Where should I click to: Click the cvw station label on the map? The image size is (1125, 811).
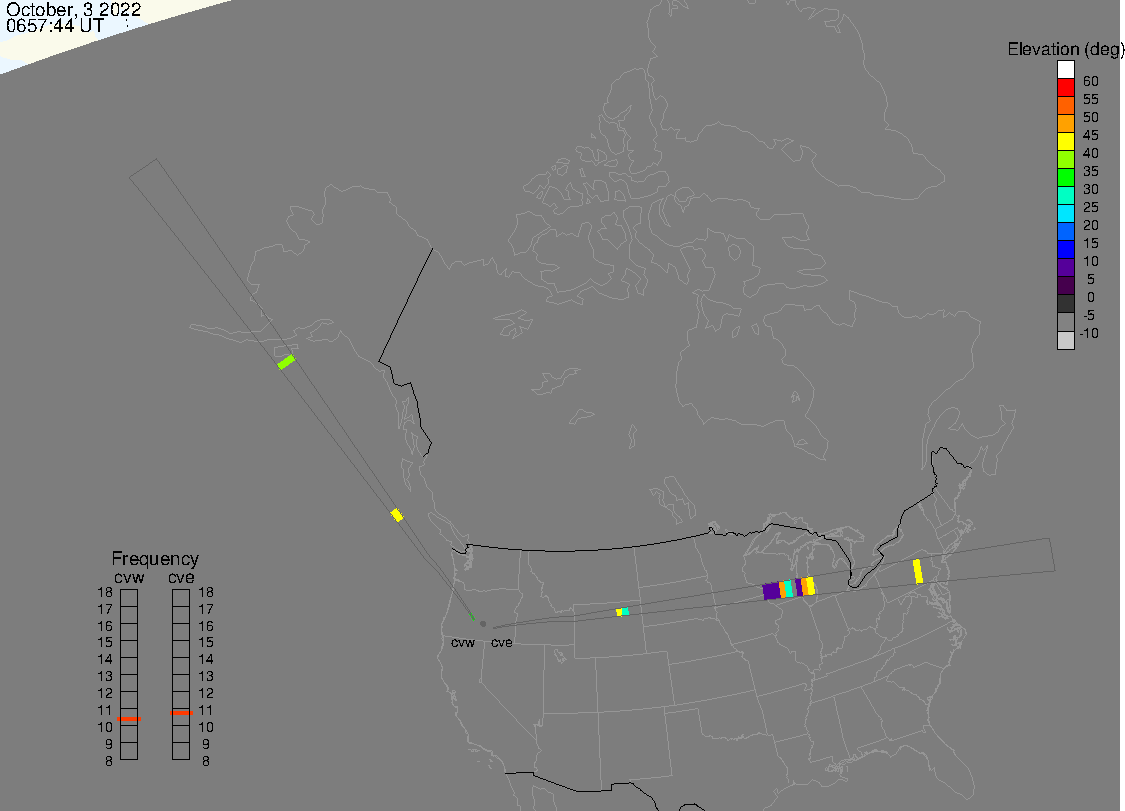pos(463,642)
